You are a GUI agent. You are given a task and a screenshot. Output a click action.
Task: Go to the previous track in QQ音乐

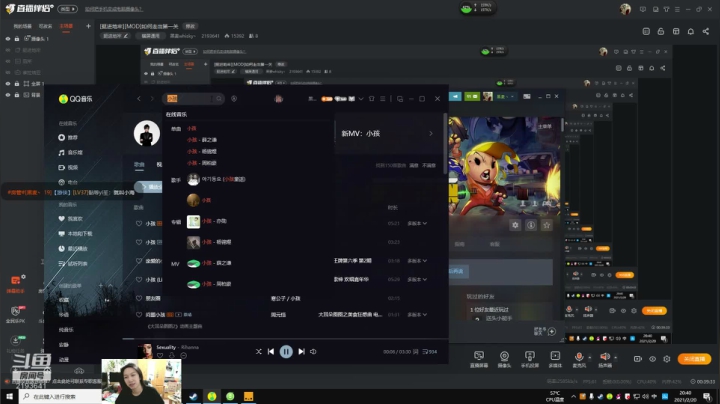click(x=271, y=352)
